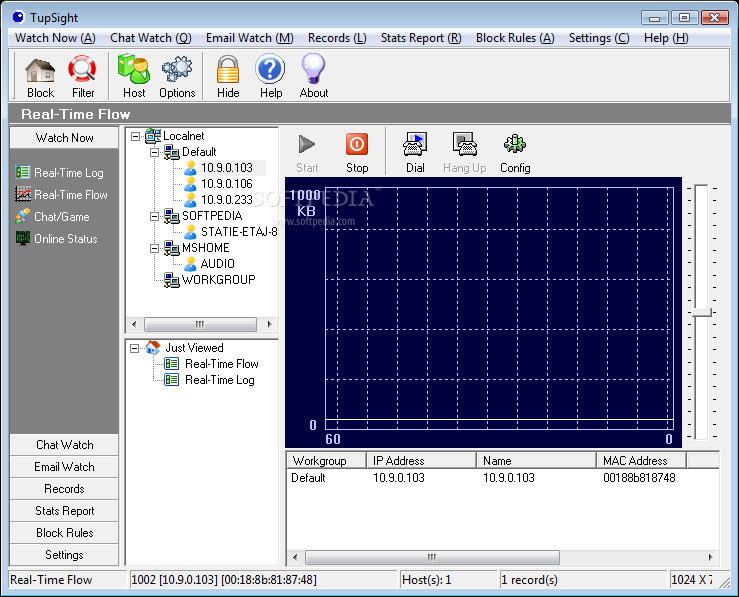The image size is (739, 597).
Task: Collapse the Localnet tree node
Action: point(135,136)
